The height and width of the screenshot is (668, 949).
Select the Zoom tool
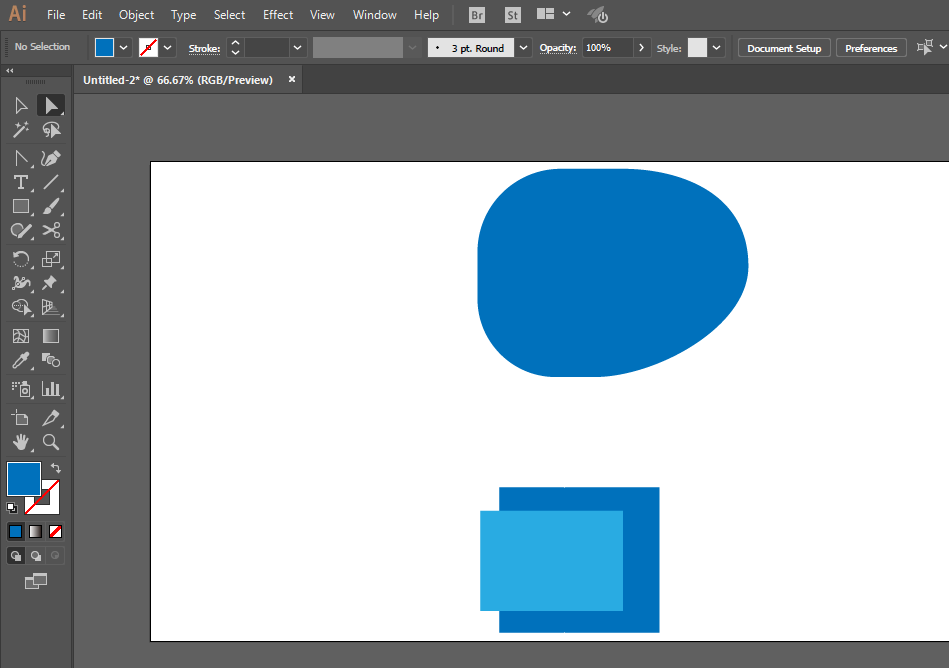coord(51,441)
